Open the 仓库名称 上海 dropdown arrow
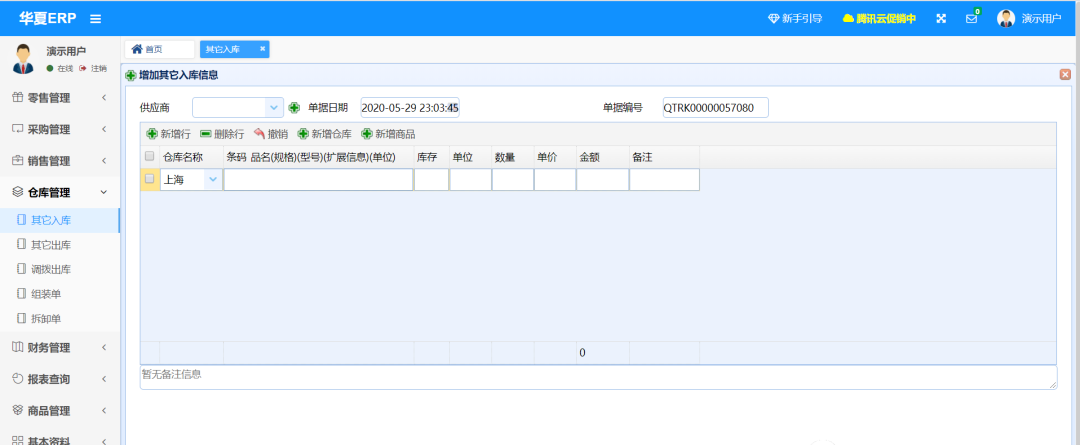This screenshot has width=1080, height=445. (213, 179)
